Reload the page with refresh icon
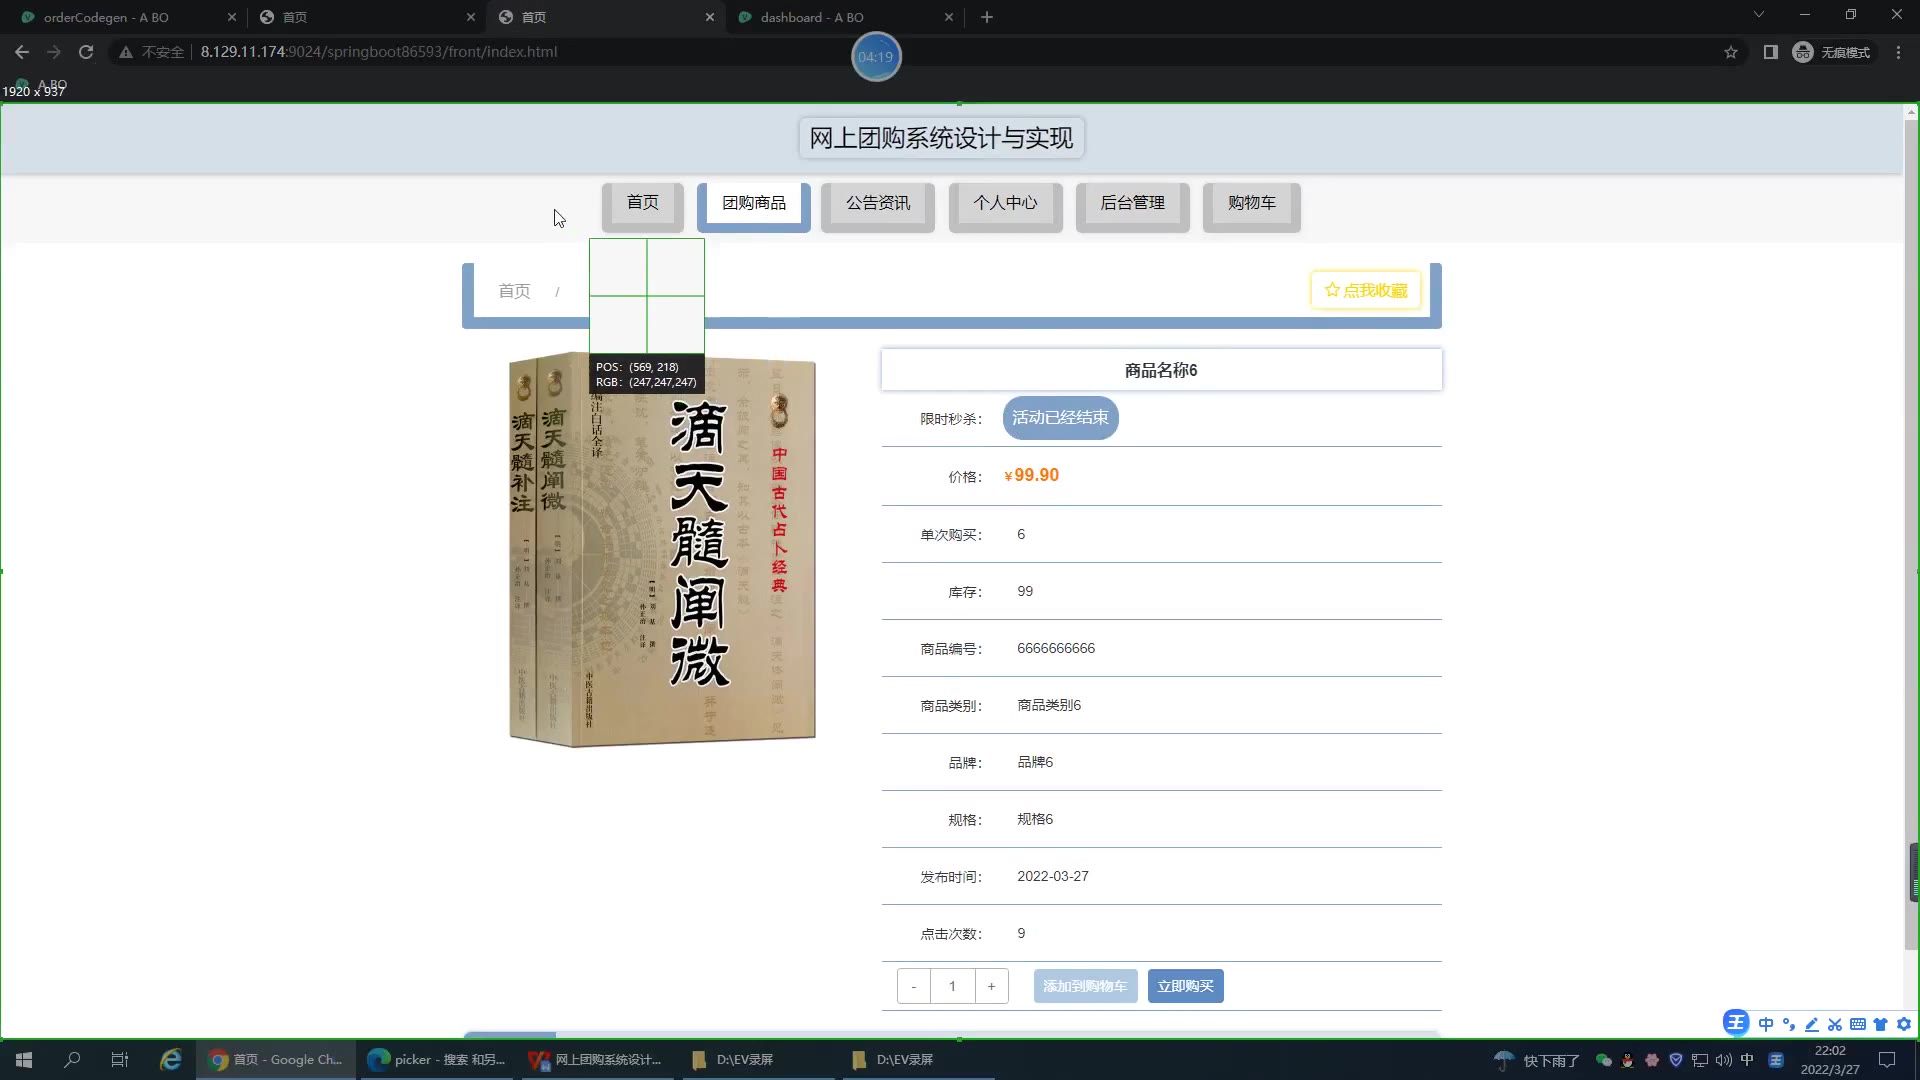This screenshot has height=1080, width=1920. [x=86, y=52]
